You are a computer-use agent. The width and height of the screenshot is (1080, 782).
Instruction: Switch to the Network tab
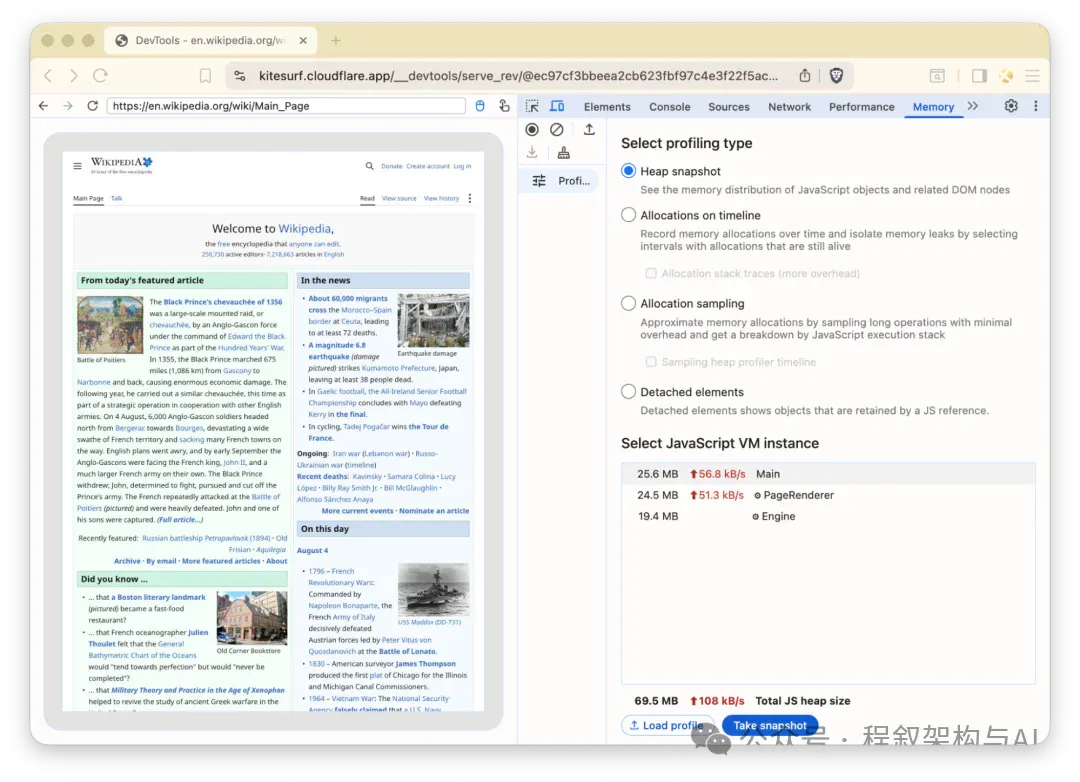pos(789,107)
